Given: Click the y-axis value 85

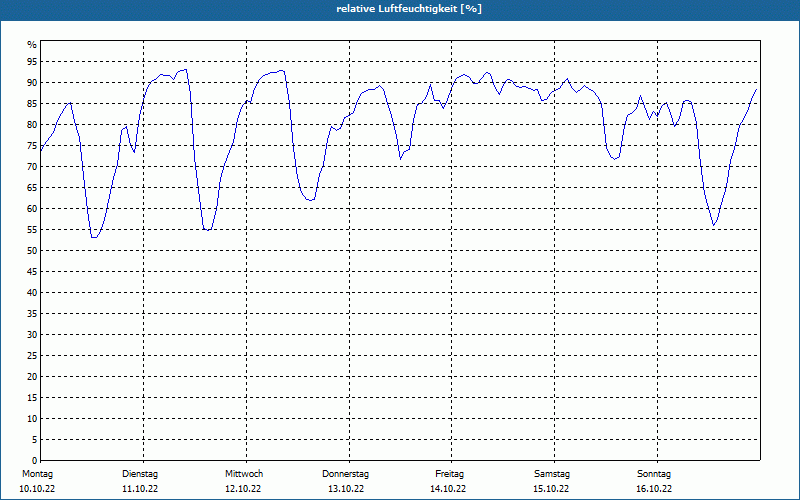Looking at the screenshot, I should click(32, 104).
